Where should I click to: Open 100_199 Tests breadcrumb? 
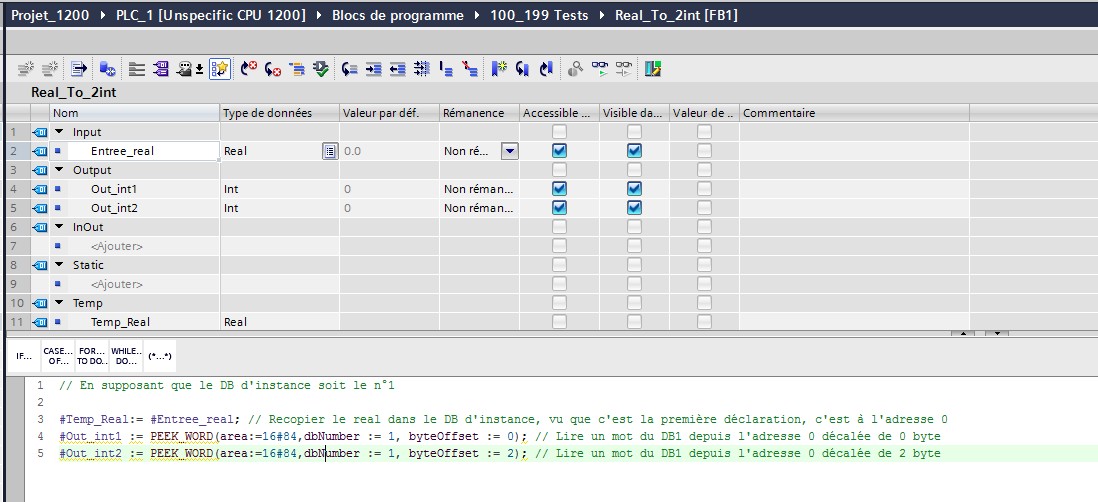pyautogui.click(x=539, y=15)
